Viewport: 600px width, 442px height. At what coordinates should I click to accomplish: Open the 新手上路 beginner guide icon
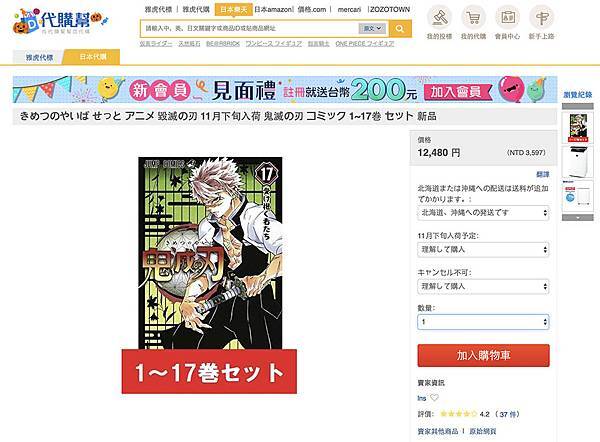coord(541,18)
